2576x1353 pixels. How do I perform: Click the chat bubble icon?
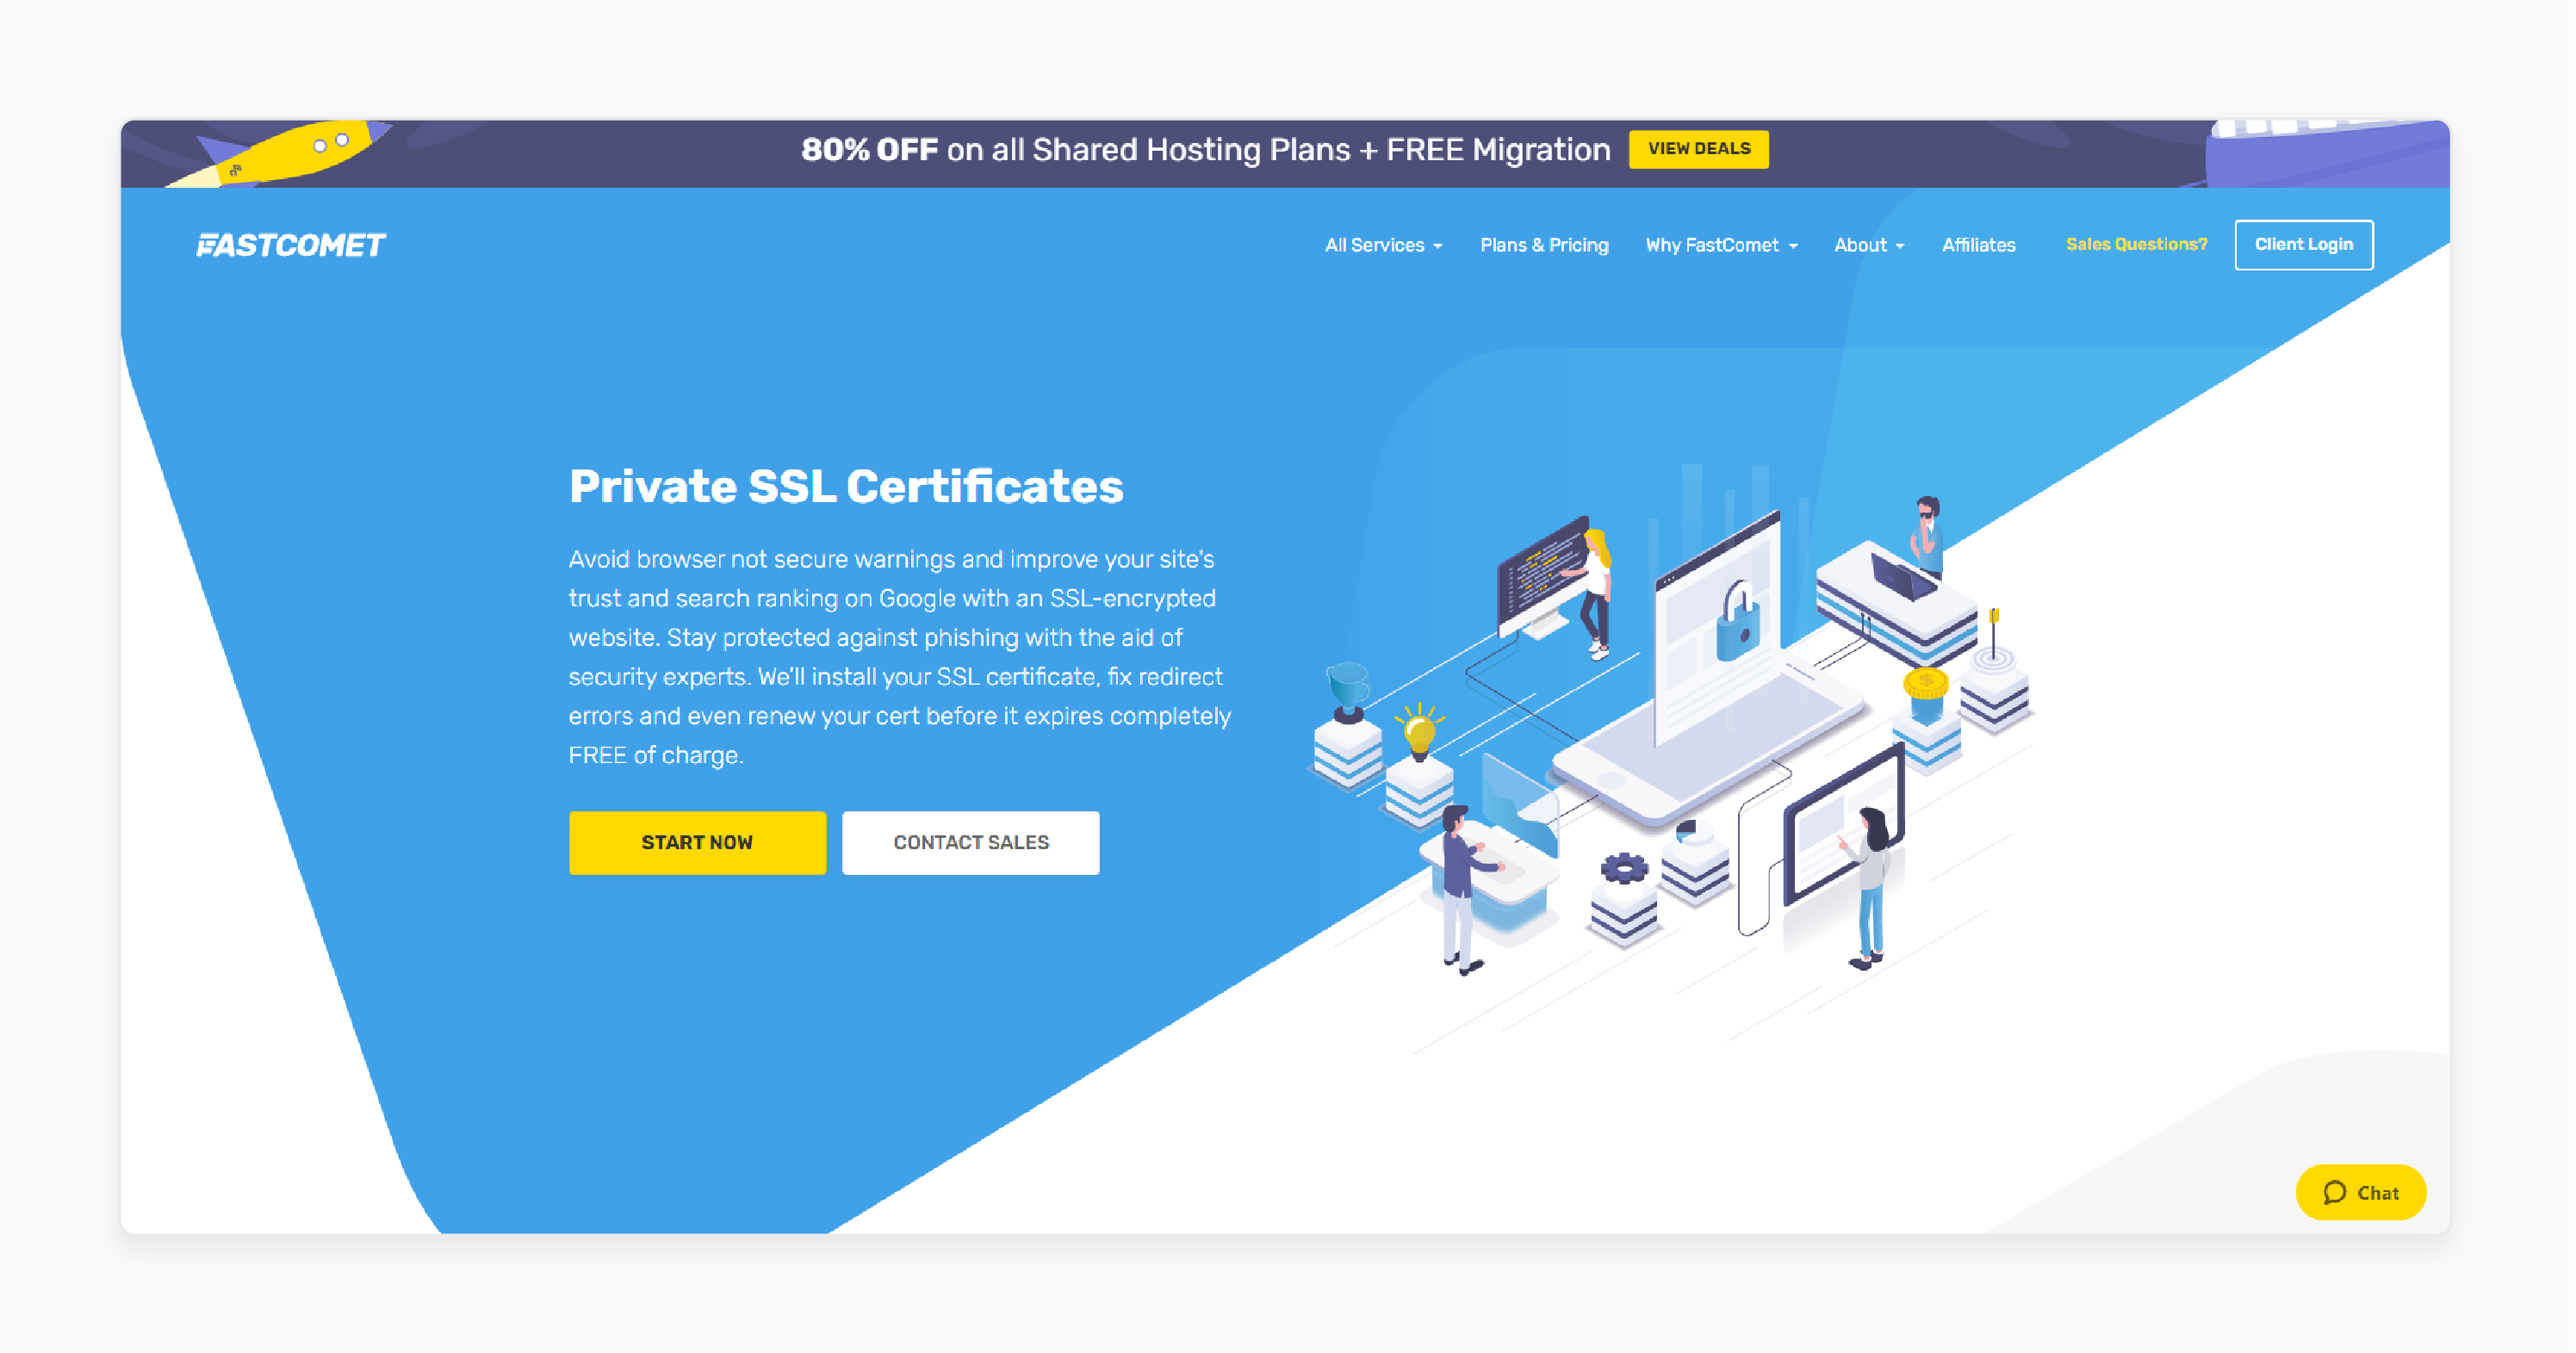click(2334, 1192)
